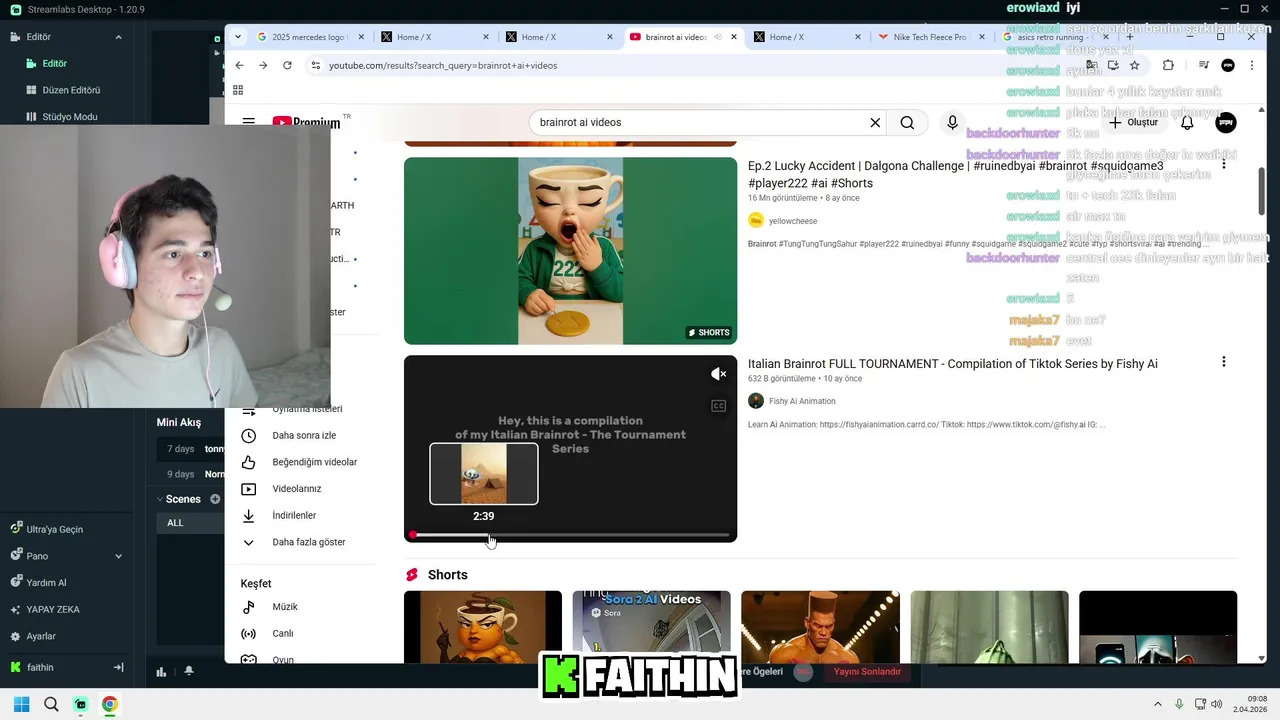Bookmark this page with star icon

pos(1134,65)
